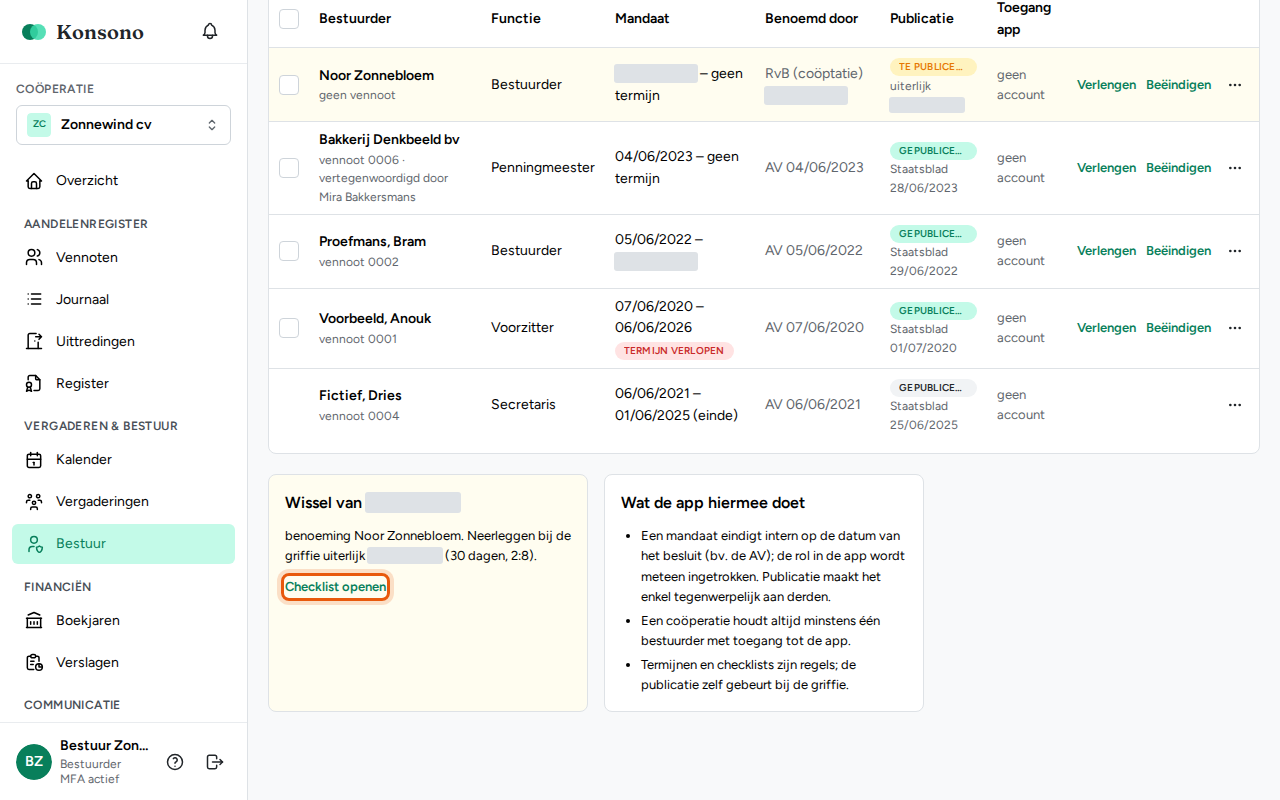Image resolution: width=1280 pixels, height=800 pixels.
Task: Tick the checkbox for Noor Zonnebloem
Action: 289,85
